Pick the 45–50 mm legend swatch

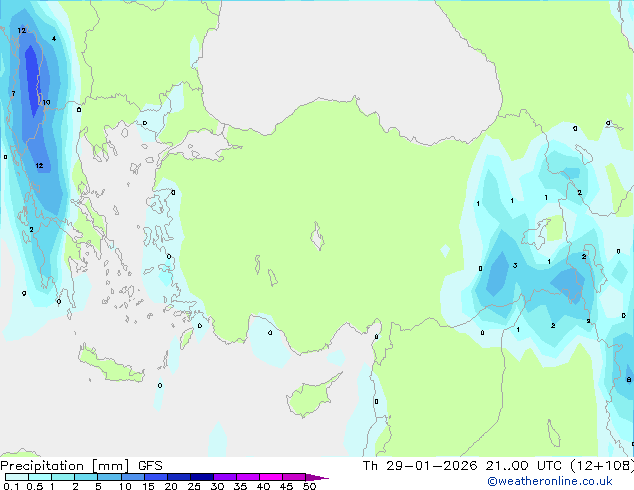pyautogui.click(x=294, y=477)
